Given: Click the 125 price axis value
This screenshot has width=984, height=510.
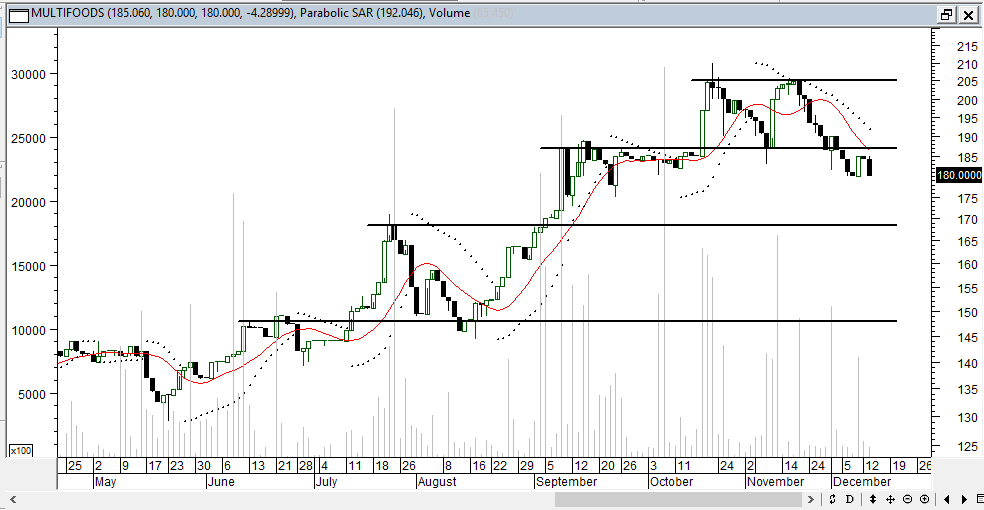Looking at the screenshot, I should 967,447.
